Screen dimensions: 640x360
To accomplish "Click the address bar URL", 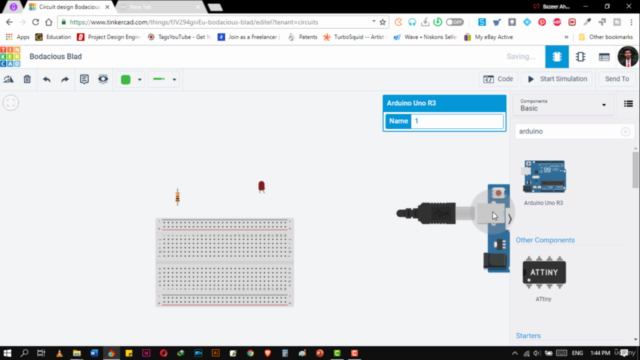I will tap(194, 22).
